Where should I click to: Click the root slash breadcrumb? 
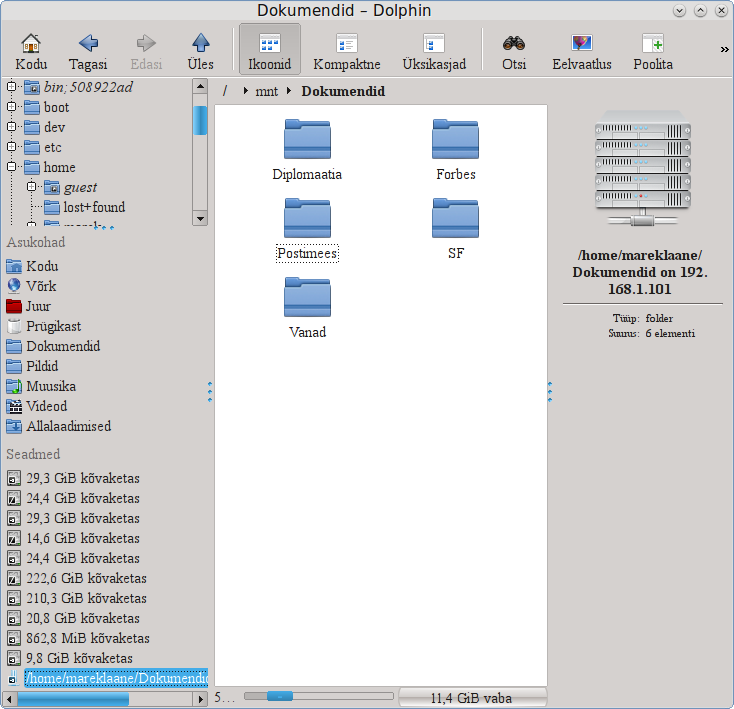(225, 91)
